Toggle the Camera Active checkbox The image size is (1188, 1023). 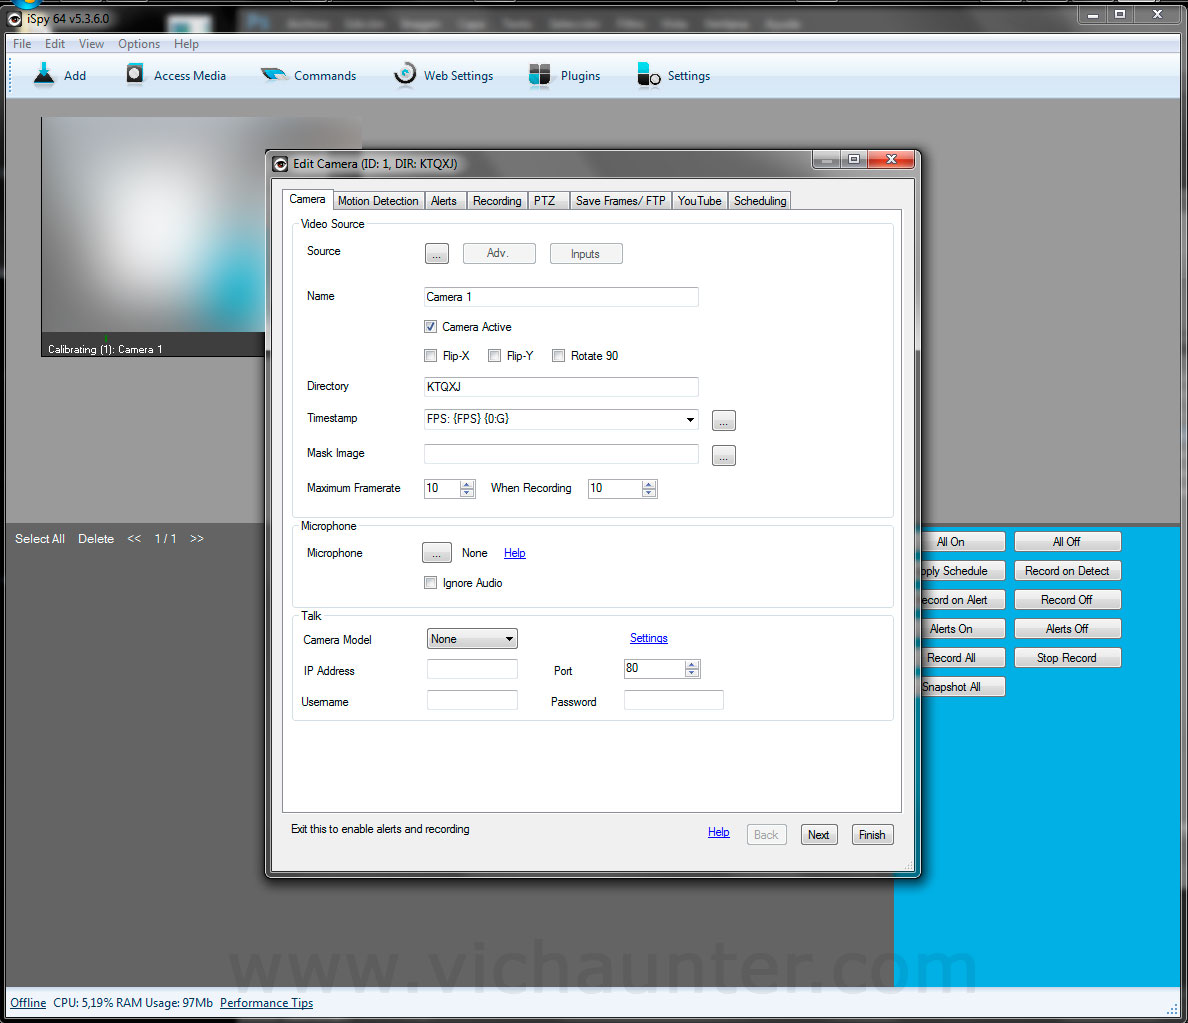(430, 327)
